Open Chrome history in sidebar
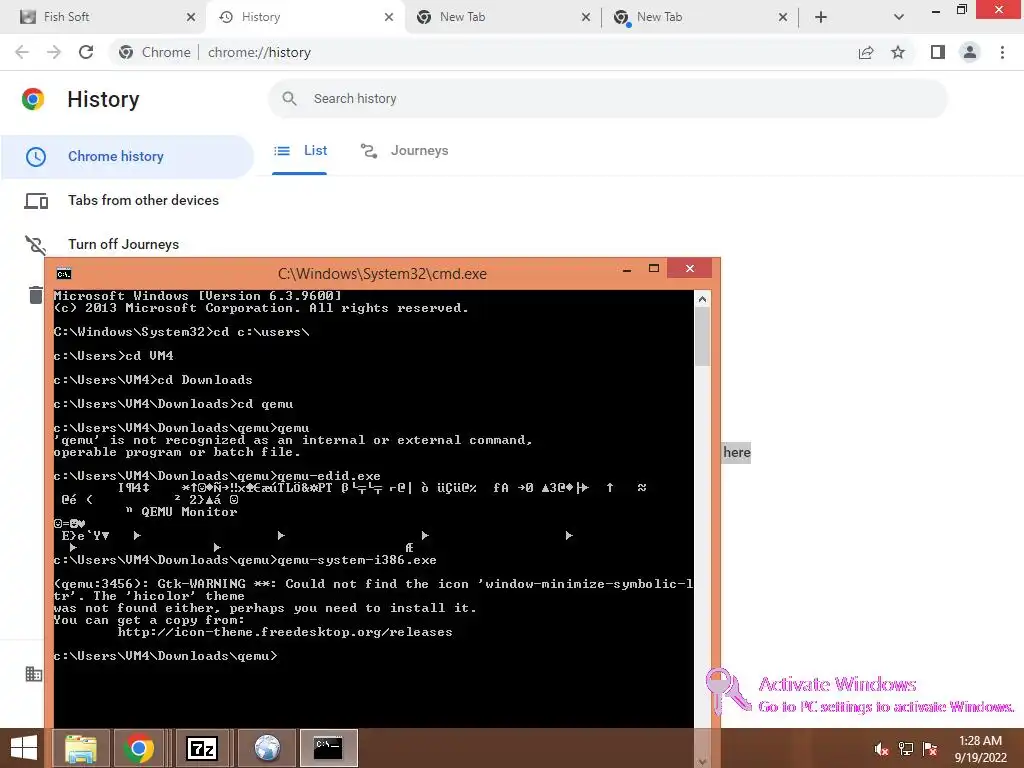 [127, 157]
